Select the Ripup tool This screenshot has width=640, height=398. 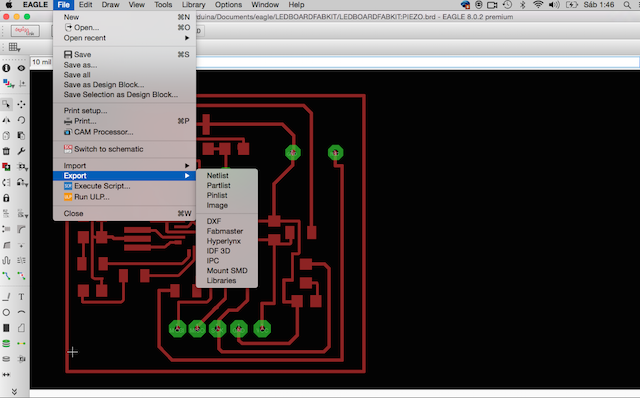click(21, 276)
